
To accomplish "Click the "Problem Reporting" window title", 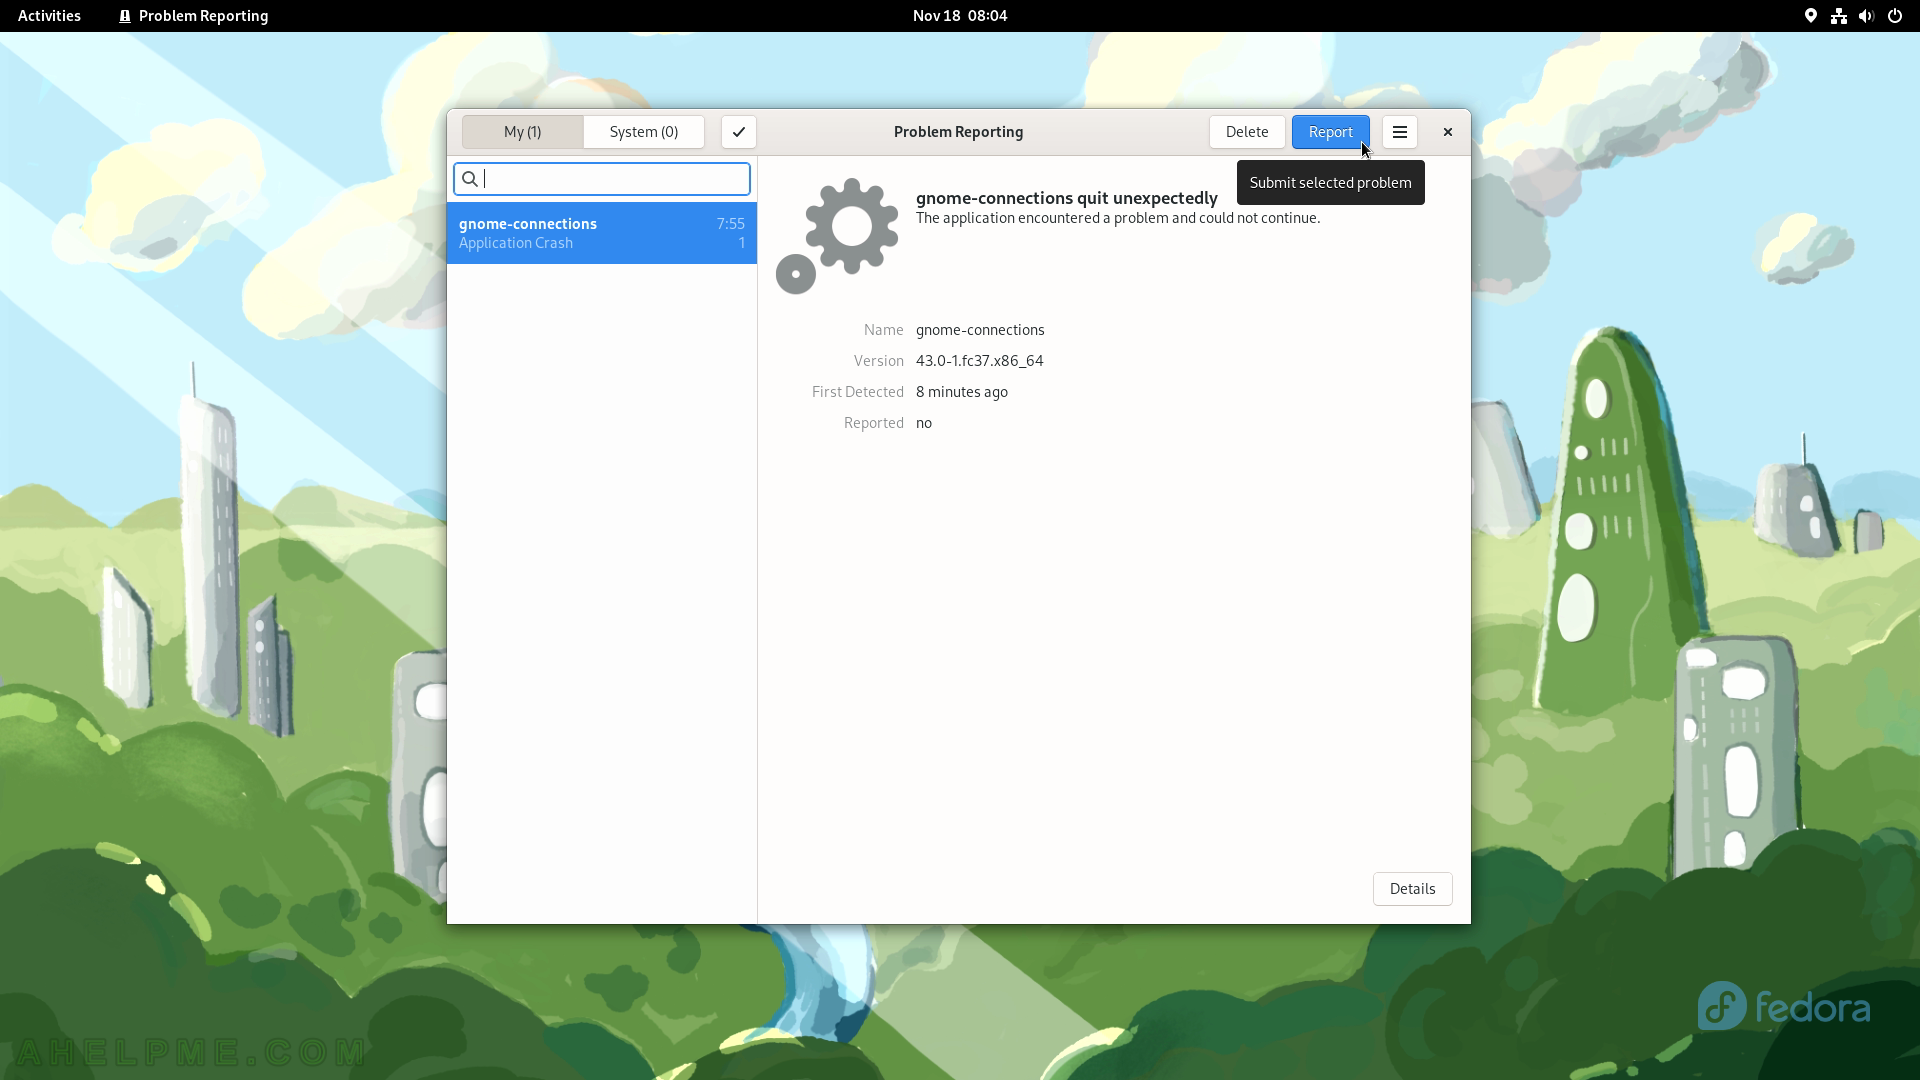I will pos(958,132).
